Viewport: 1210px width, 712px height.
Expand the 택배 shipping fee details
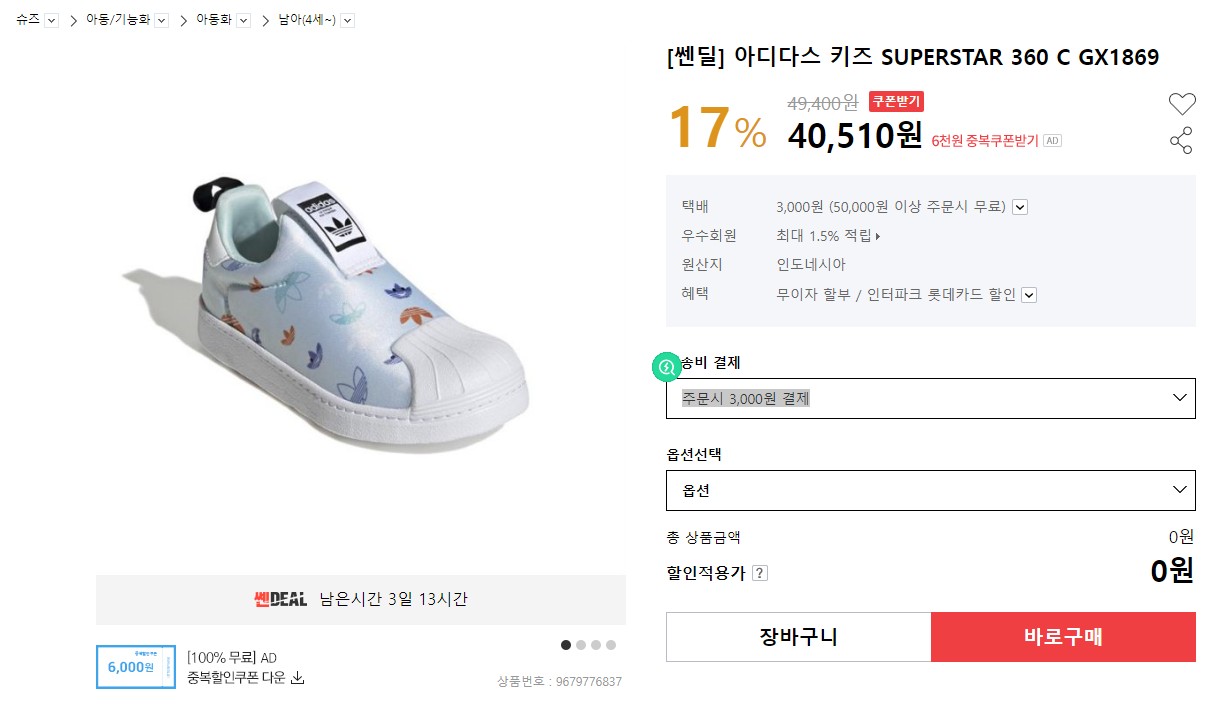click(x=1020, y=207)
